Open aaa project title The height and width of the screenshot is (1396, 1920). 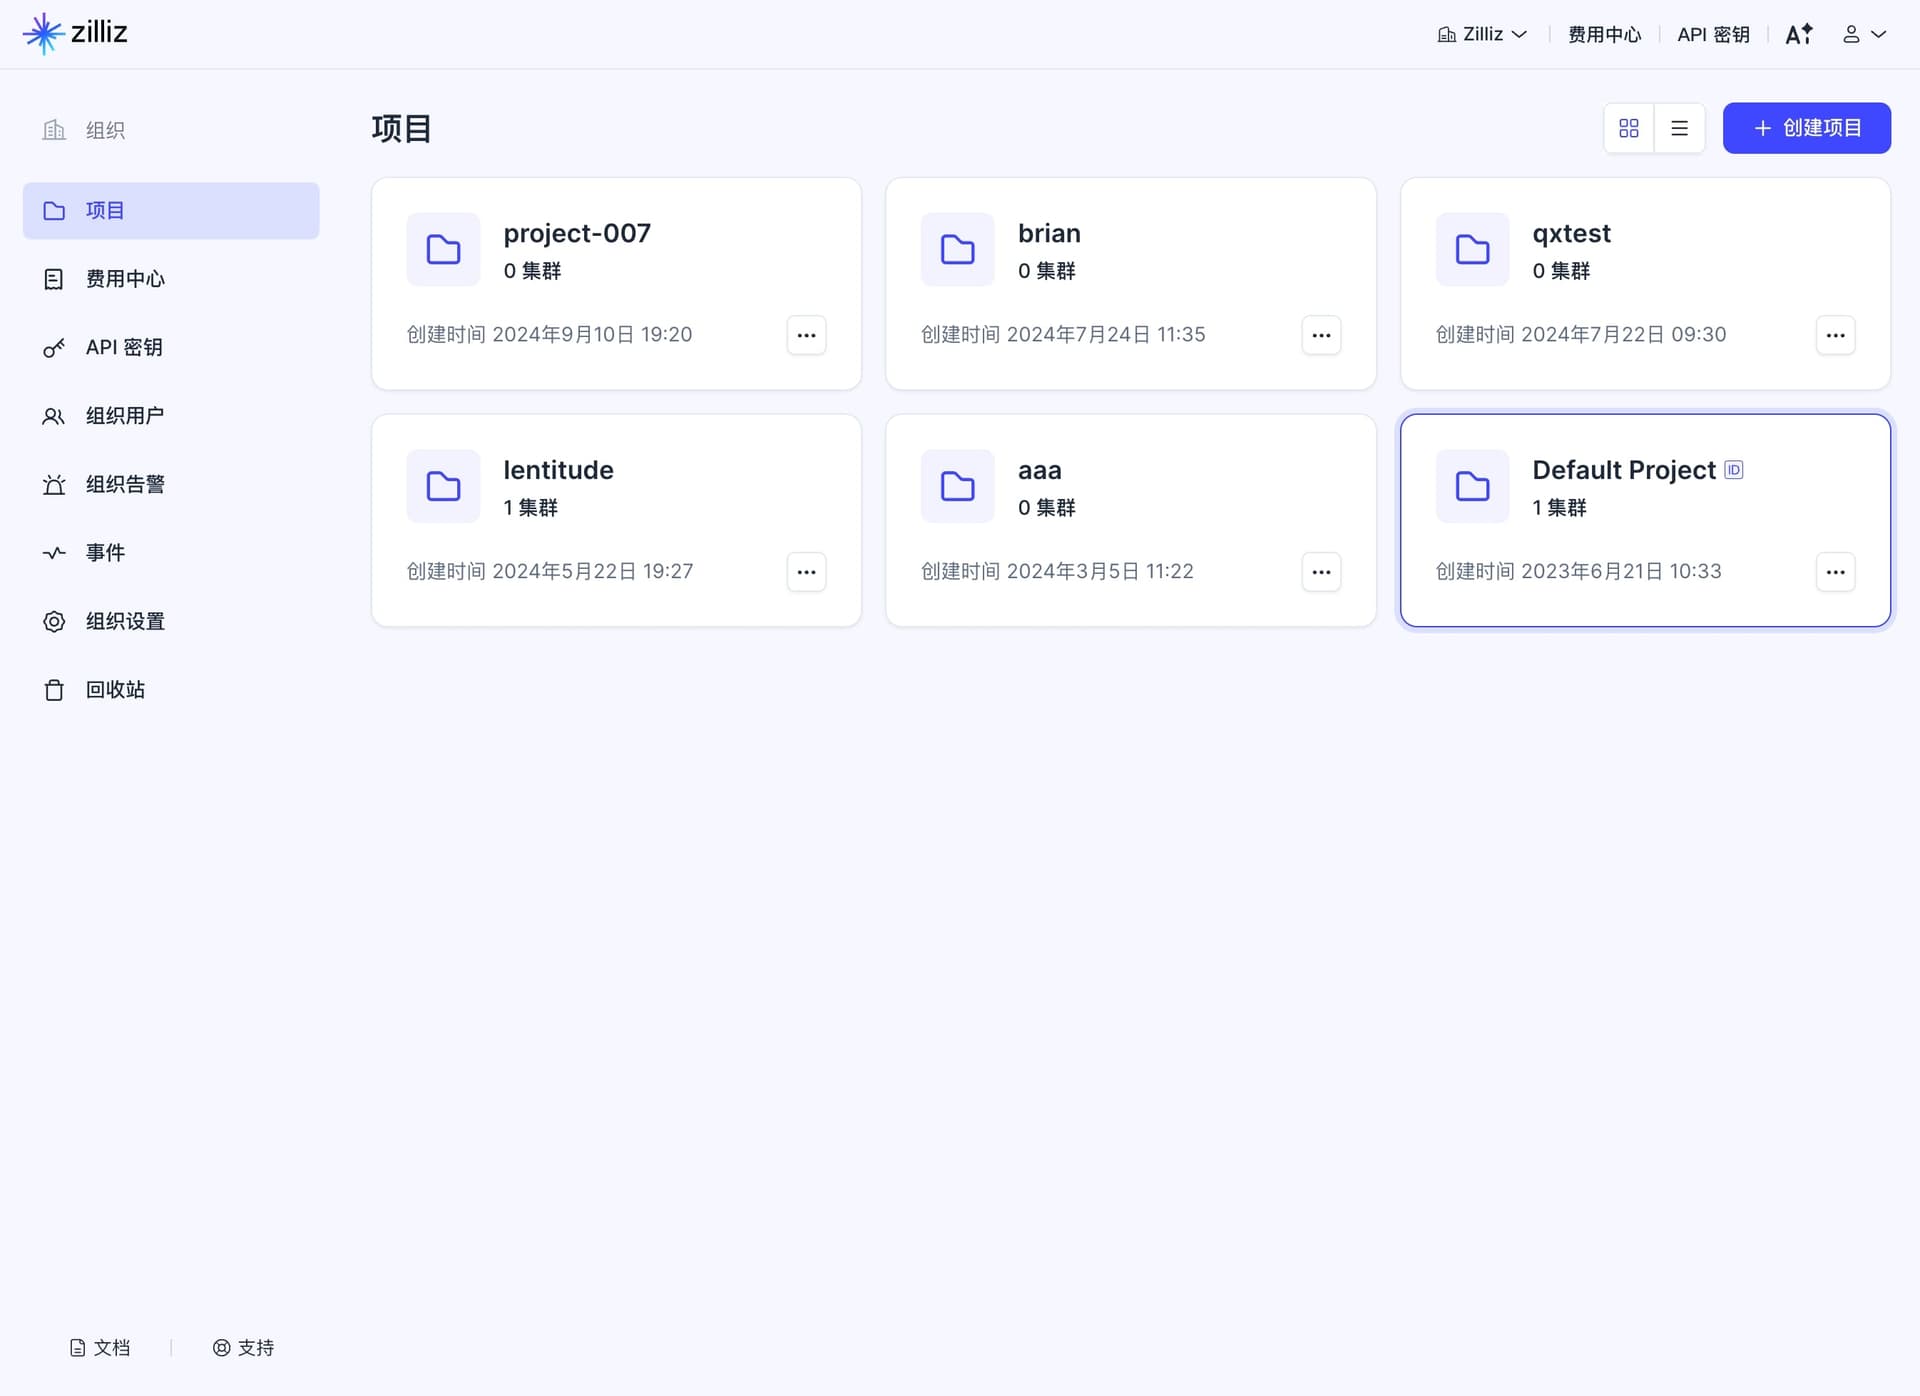click(1039, 470)
